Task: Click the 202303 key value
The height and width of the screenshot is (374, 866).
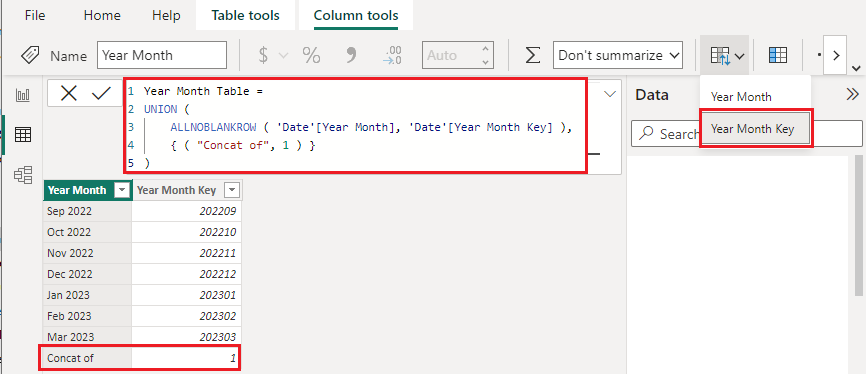Action: pyautogui.click(x=187, y=337)
